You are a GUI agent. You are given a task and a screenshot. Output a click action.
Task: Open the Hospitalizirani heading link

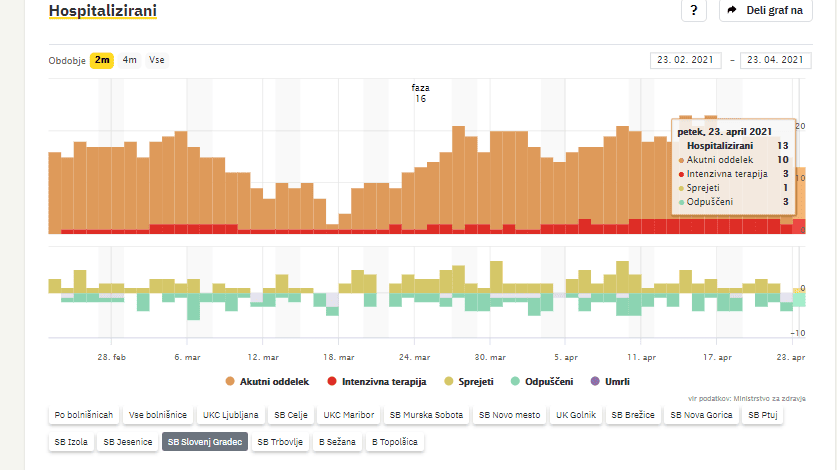click(x=102, y=11)
